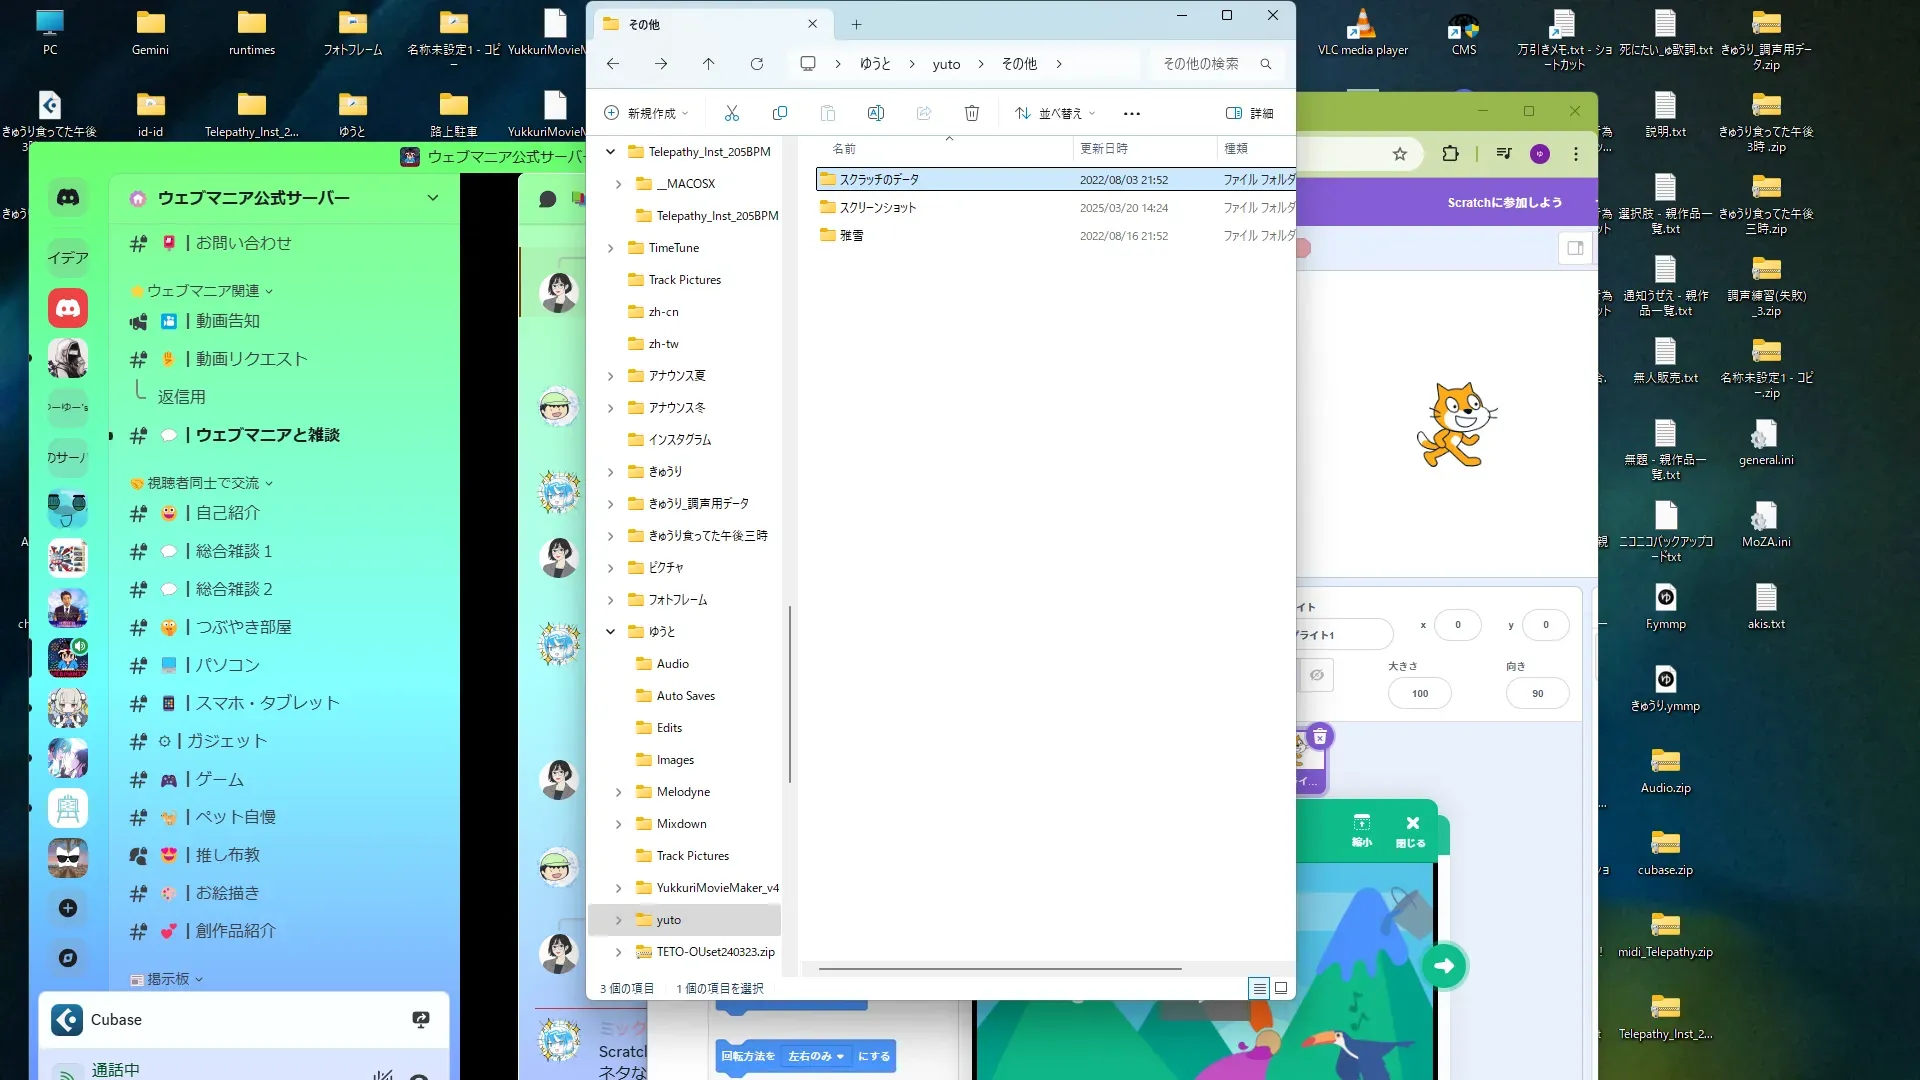Image resolution: width=1920 pixels, height=1080 pixels.
Task: Open the 並べ替え sort dropdown
Action: (x=1055, y=113)
